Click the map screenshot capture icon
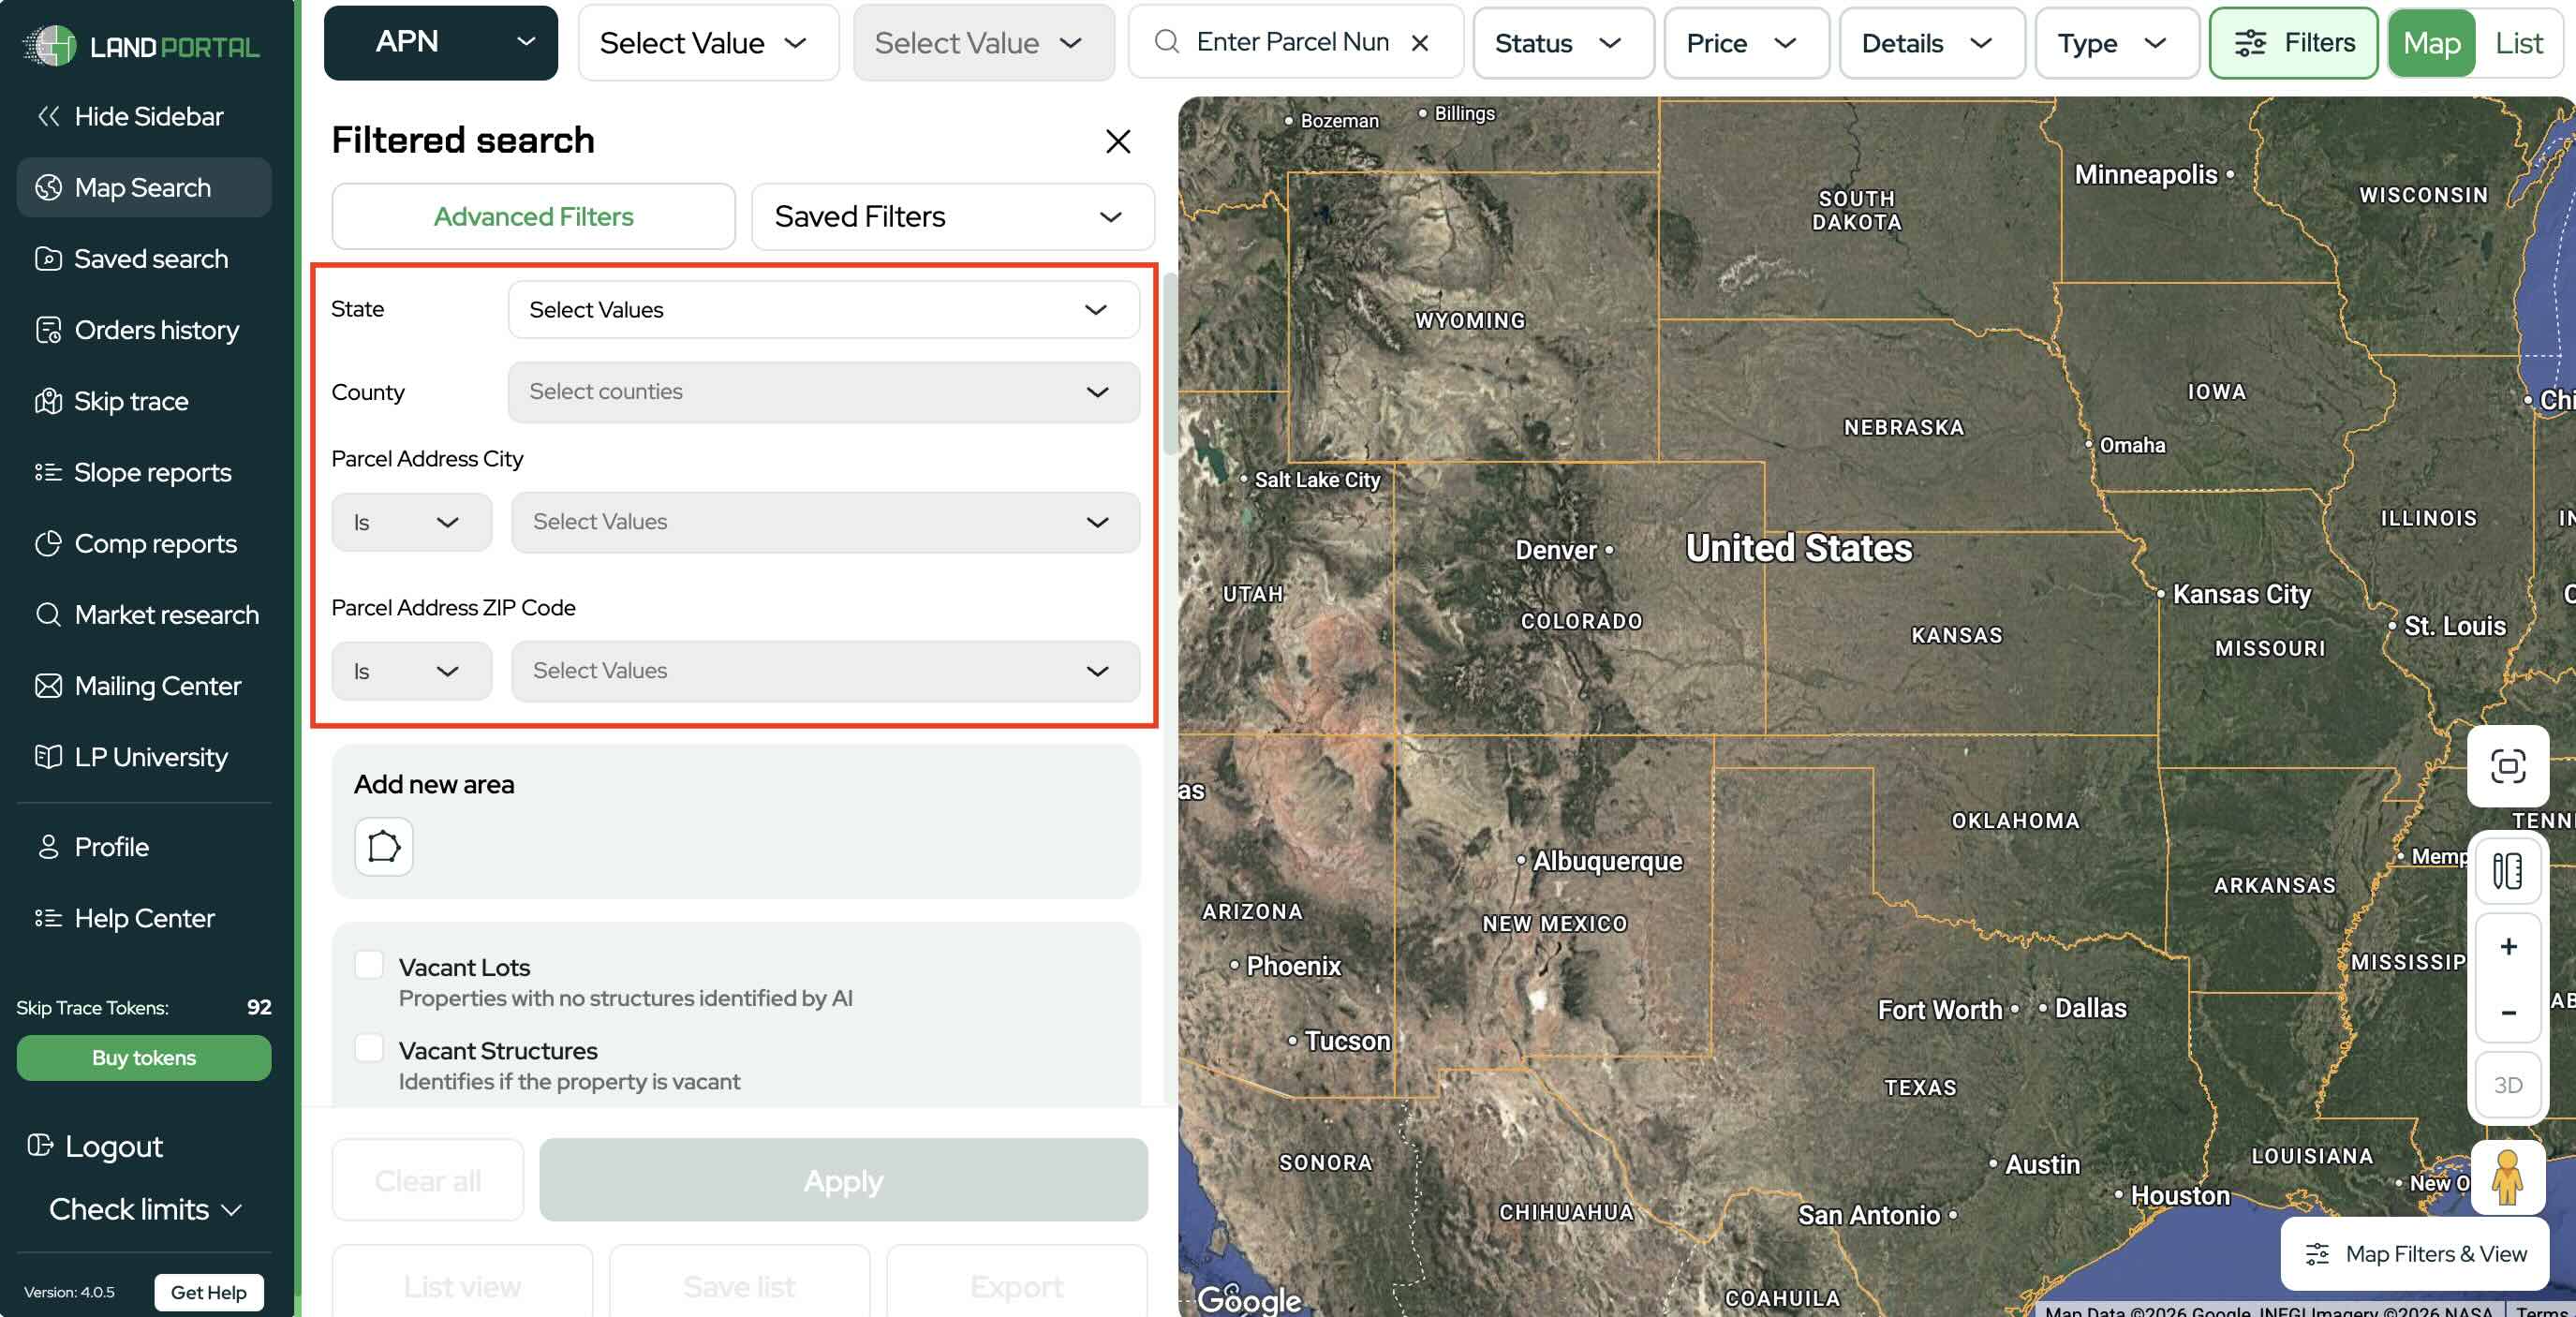 click(x=2507, y=766)
